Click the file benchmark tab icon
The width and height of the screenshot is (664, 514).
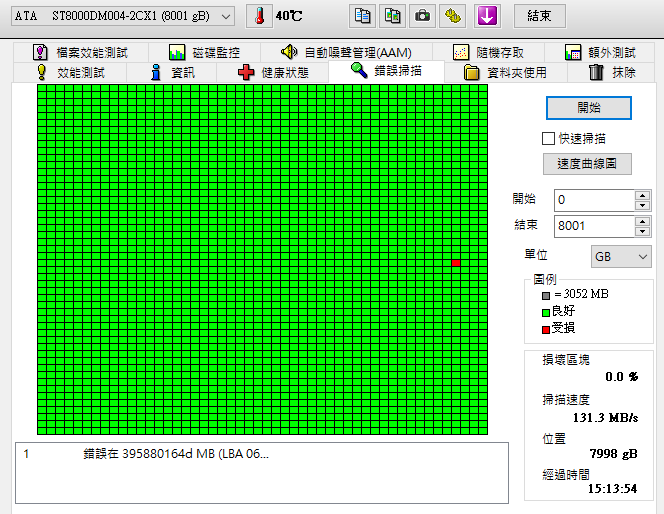(x=40, y=53)
